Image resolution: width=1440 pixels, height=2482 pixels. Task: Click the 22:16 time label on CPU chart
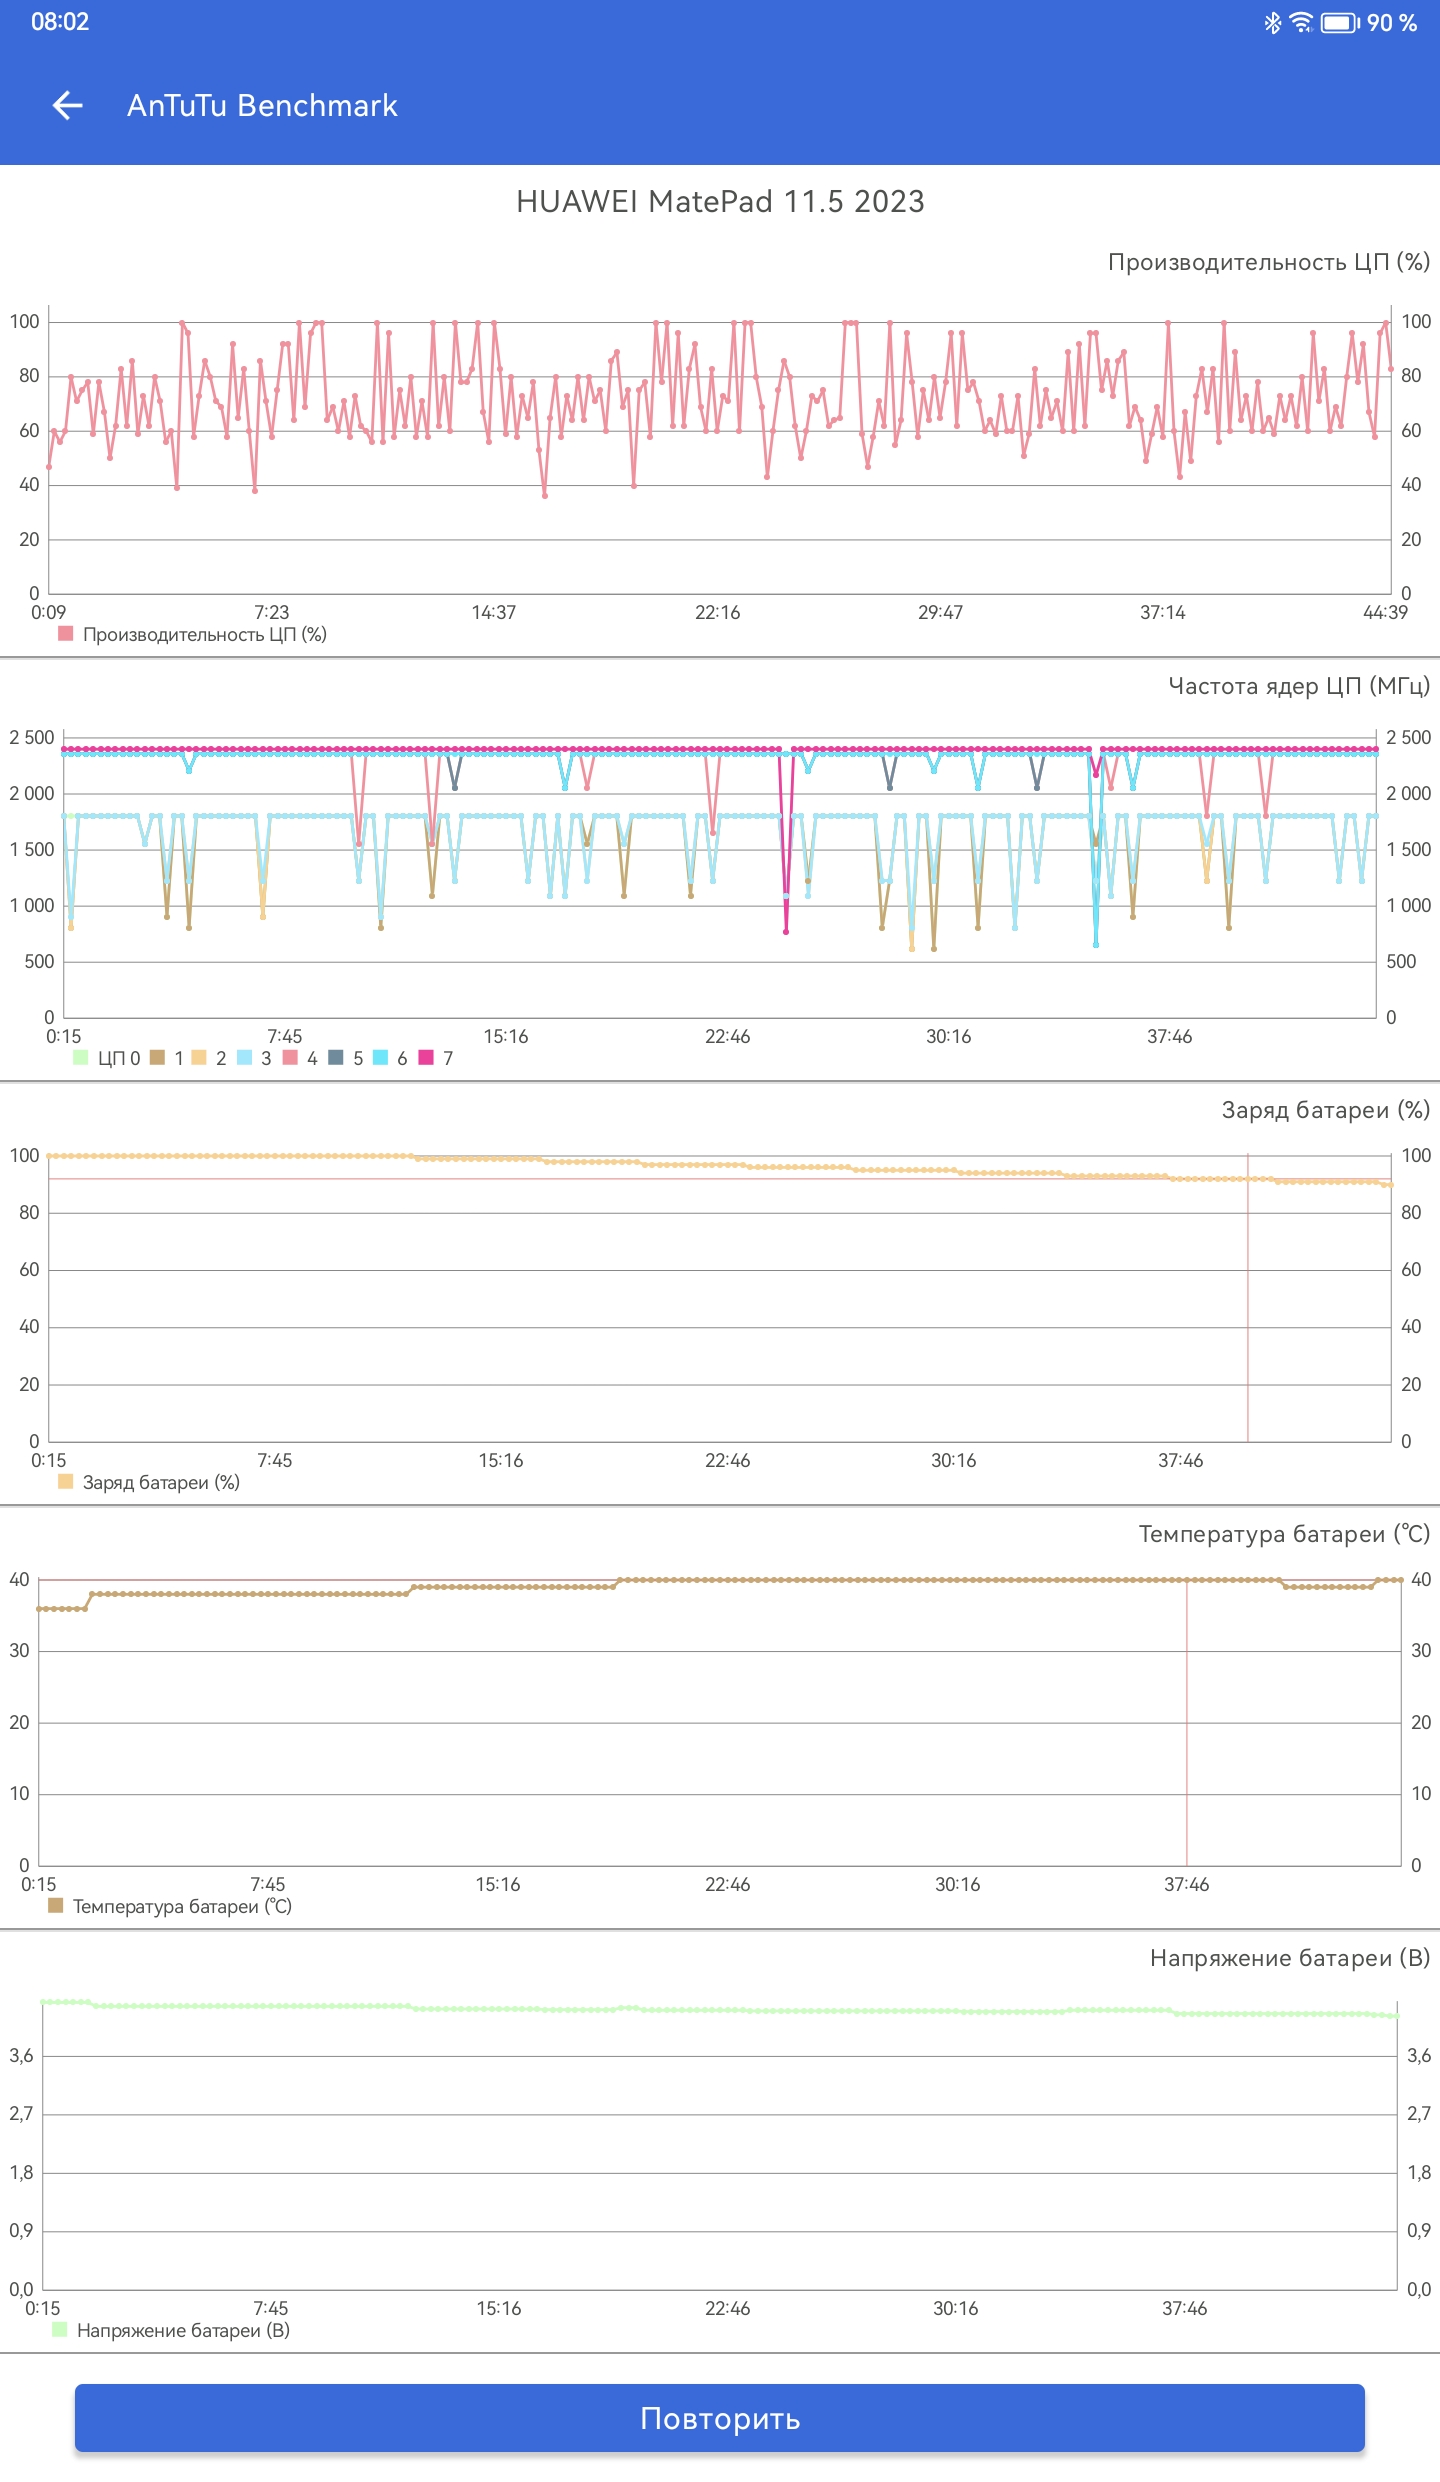[718, 612]
